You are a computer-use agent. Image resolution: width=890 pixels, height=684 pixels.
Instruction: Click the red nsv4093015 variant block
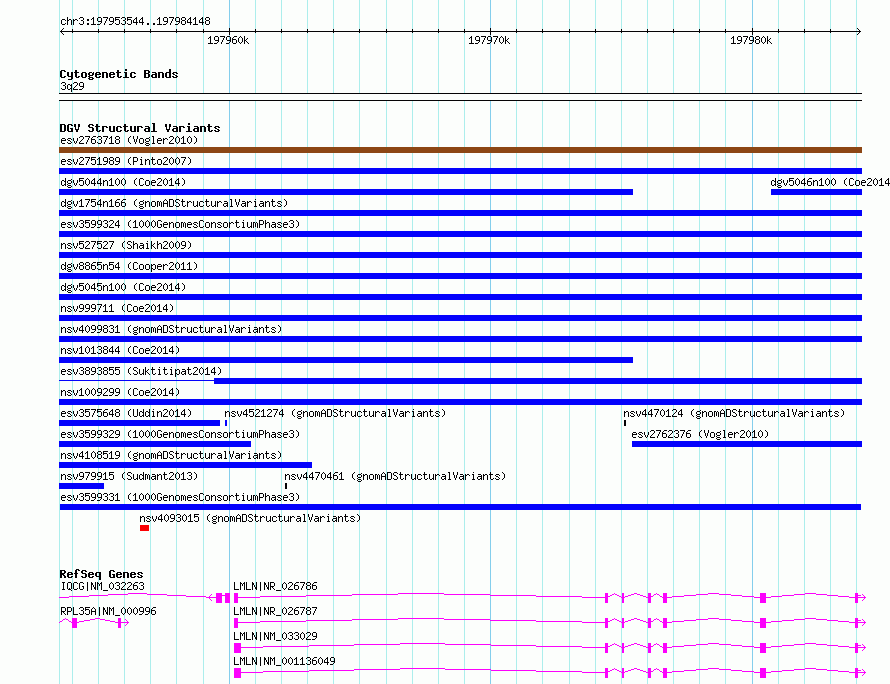145,528
